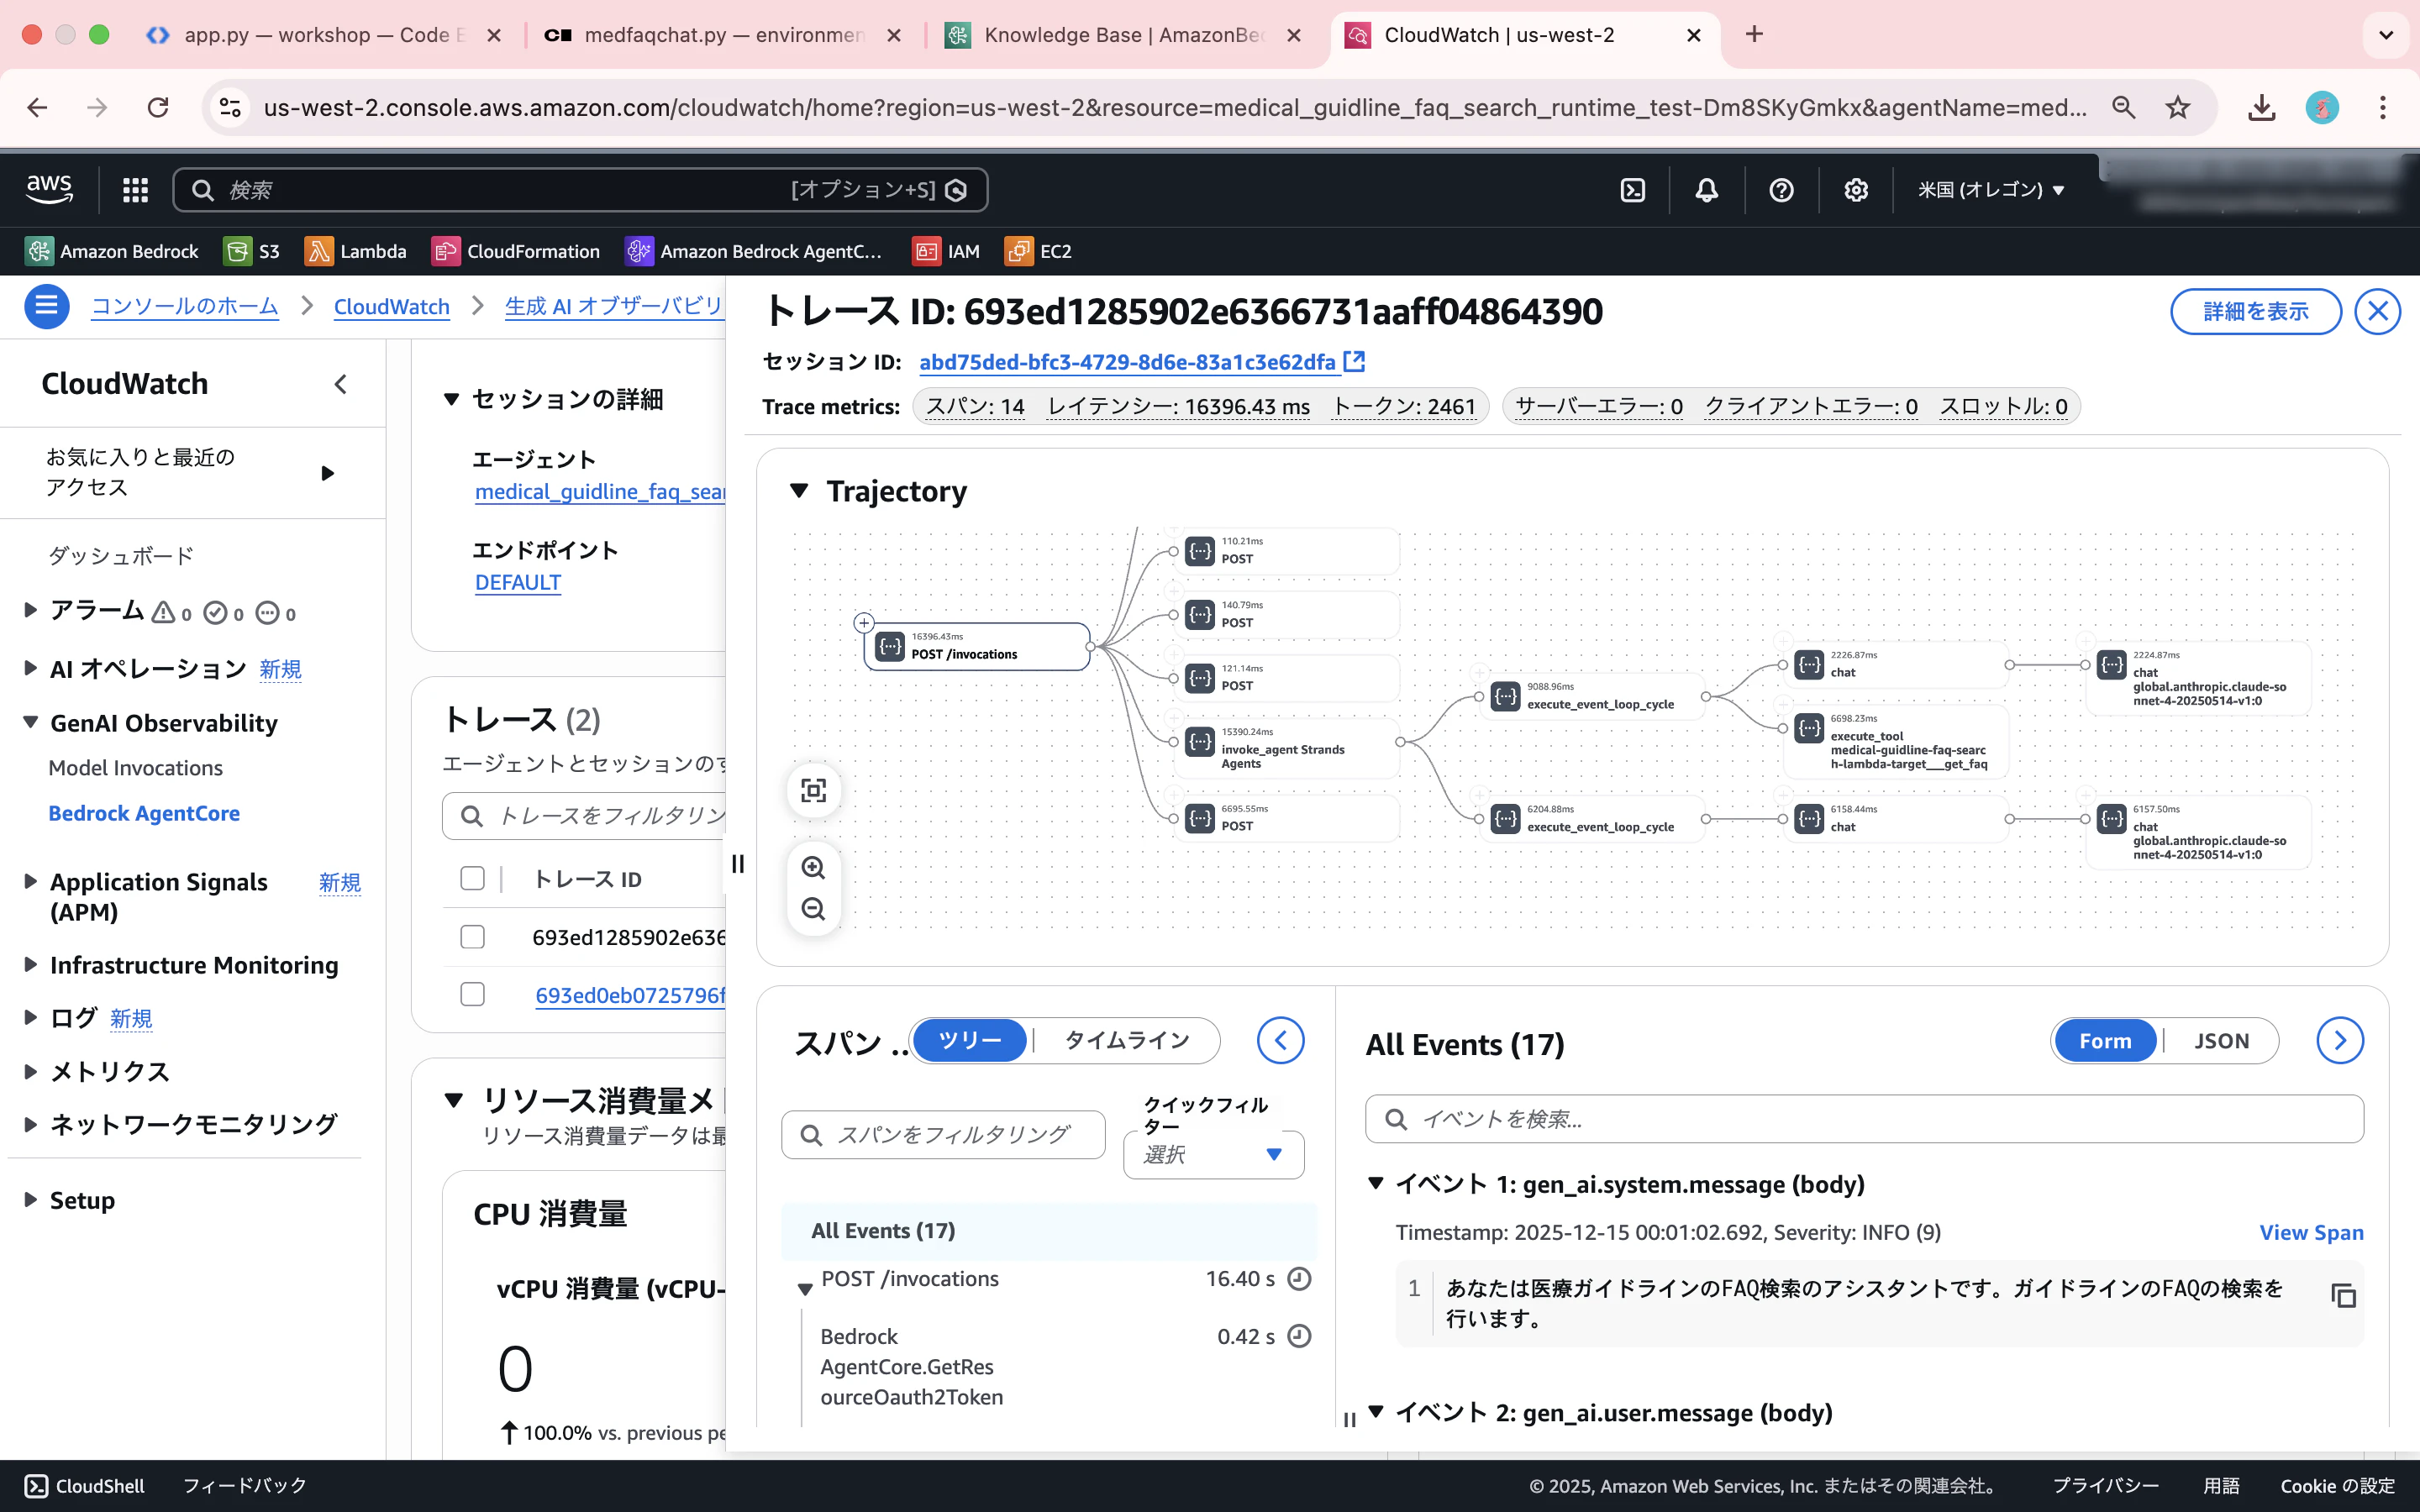Image resolution: width=2420 pixels, height=1512 pixels.
Task: Fit the Trajectory graph to view
Action: (x=814, y=791)
